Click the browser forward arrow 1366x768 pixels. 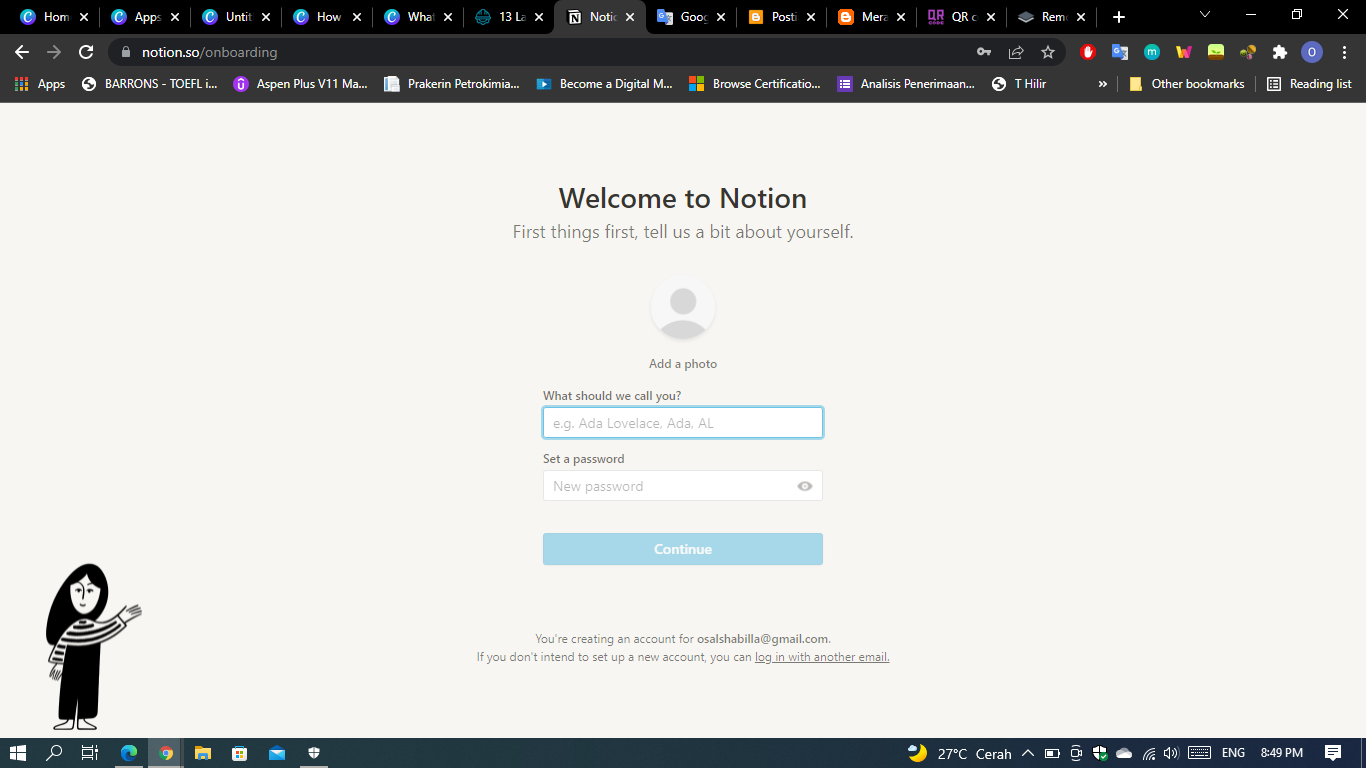[x=54, y=52]
